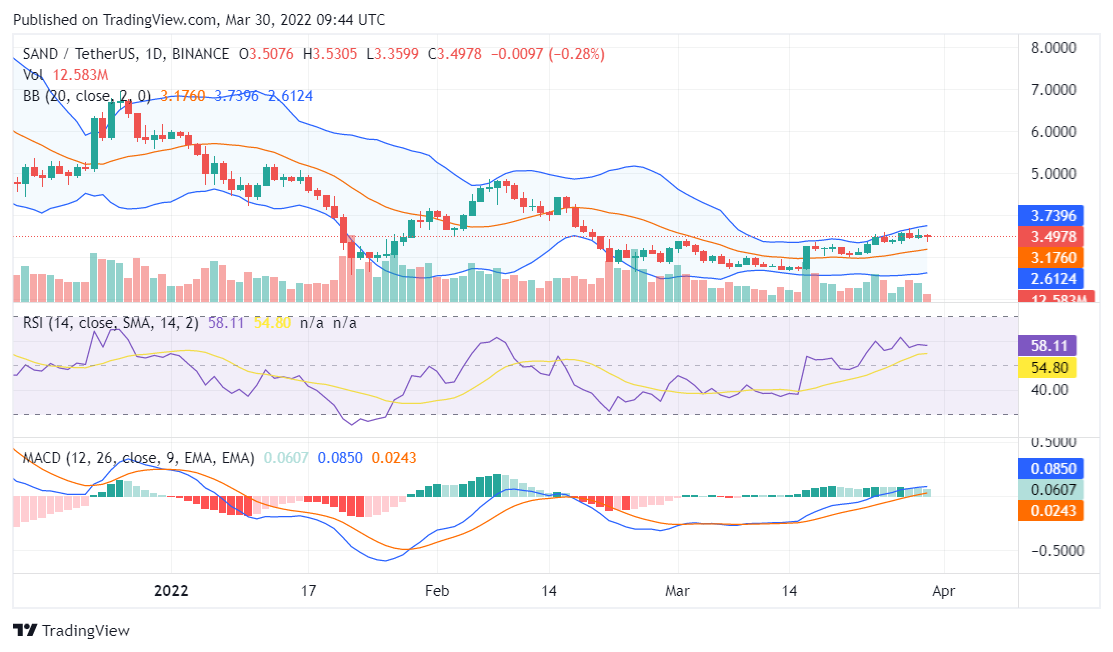Image resolution: width=1113 pixels, height=652 pixels.
Task: Click the yellow 54.80 RSI average tag
Action: click(1051, 367)
